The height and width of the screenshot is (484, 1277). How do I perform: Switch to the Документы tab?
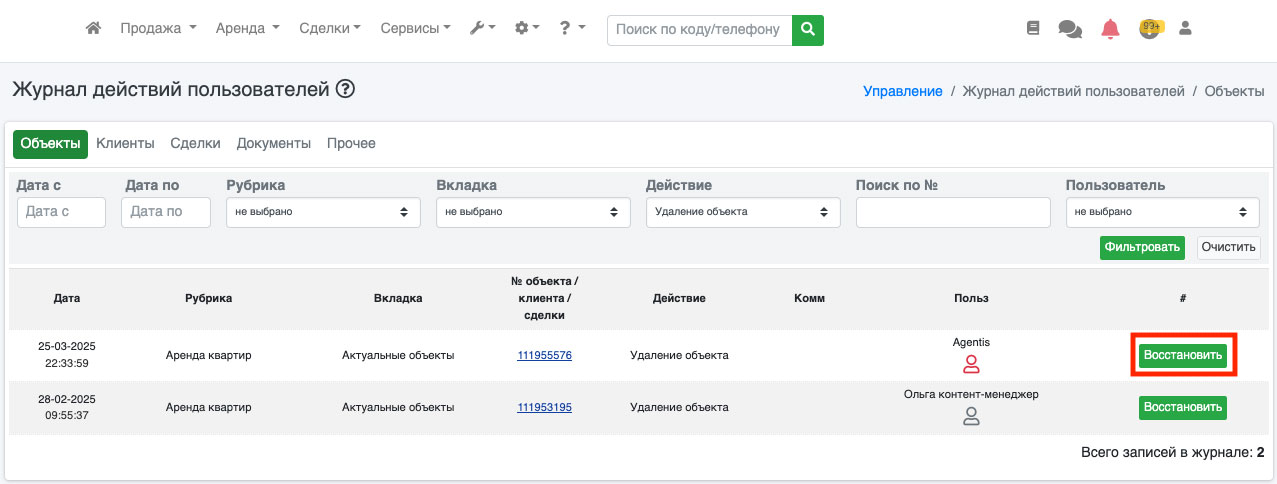[274, 144]
